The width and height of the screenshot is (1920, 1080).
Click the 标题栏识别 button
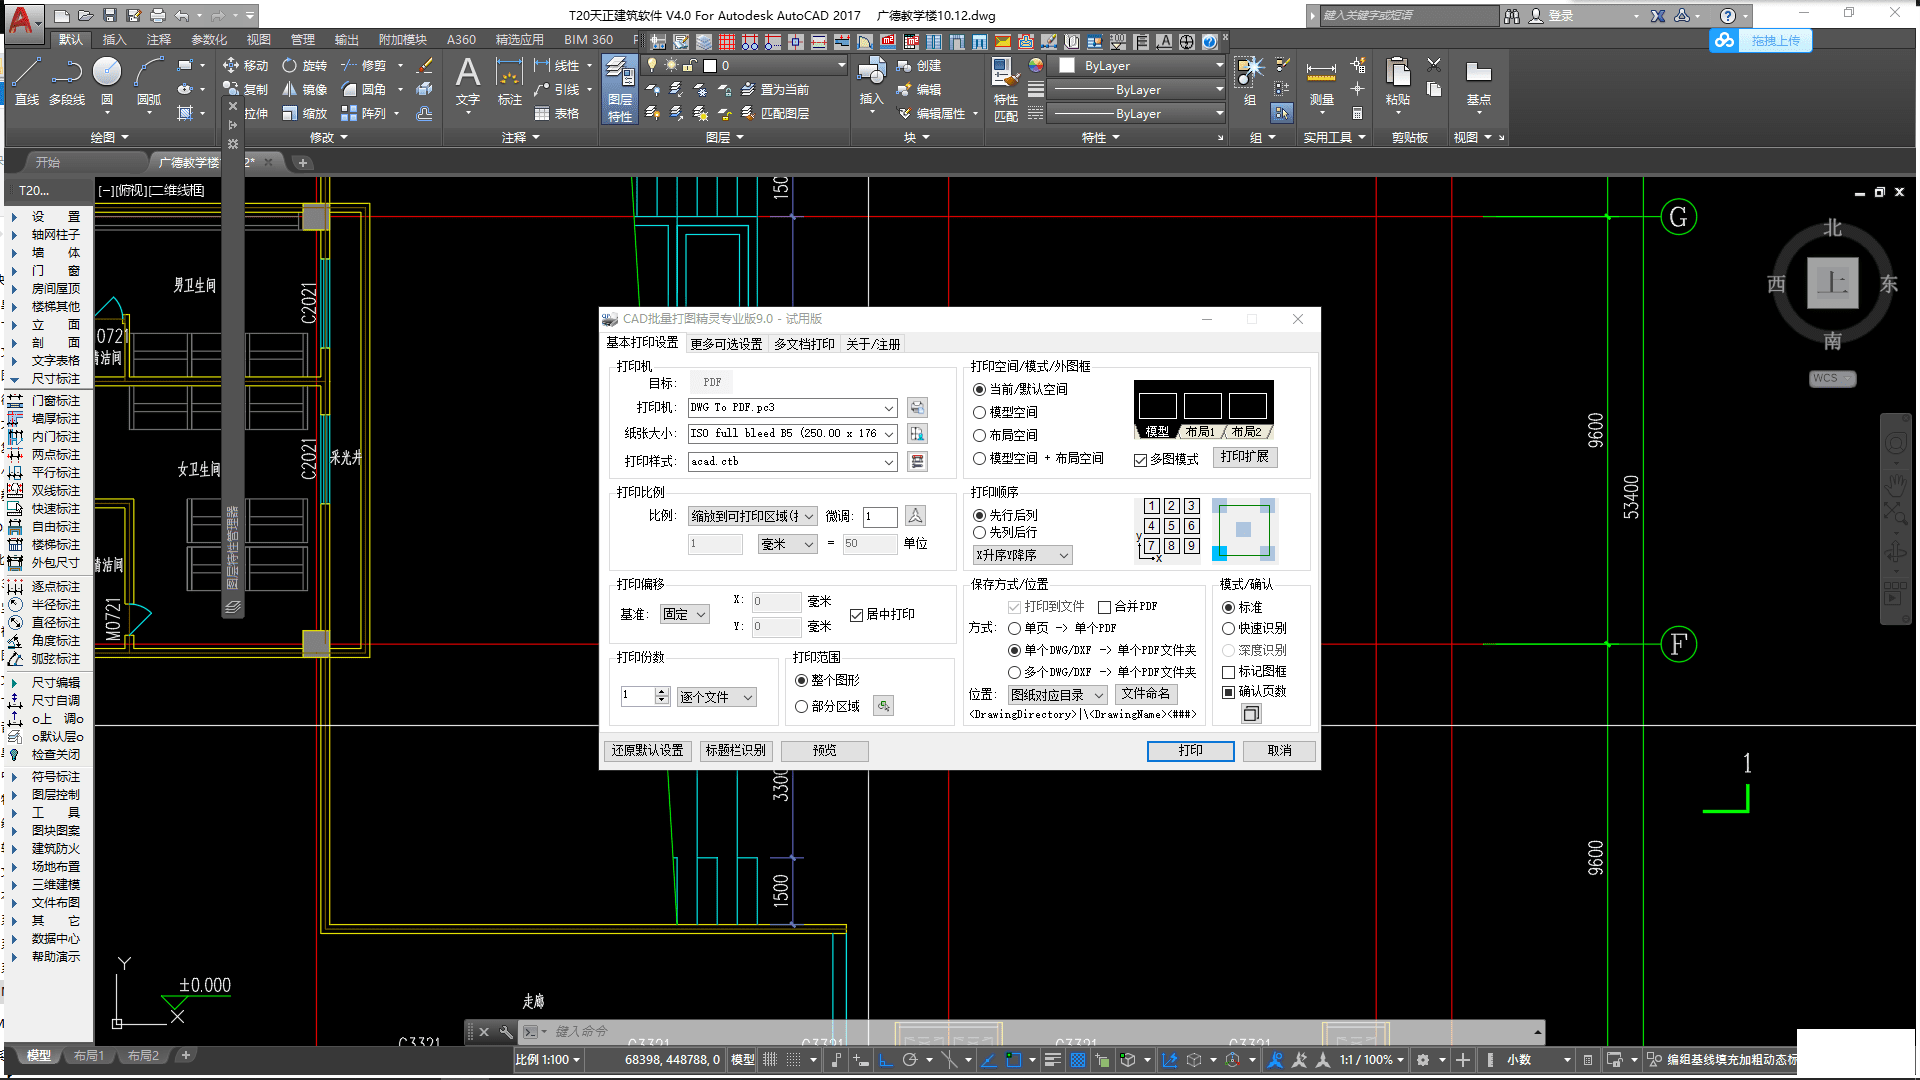[x=735, y=750]
